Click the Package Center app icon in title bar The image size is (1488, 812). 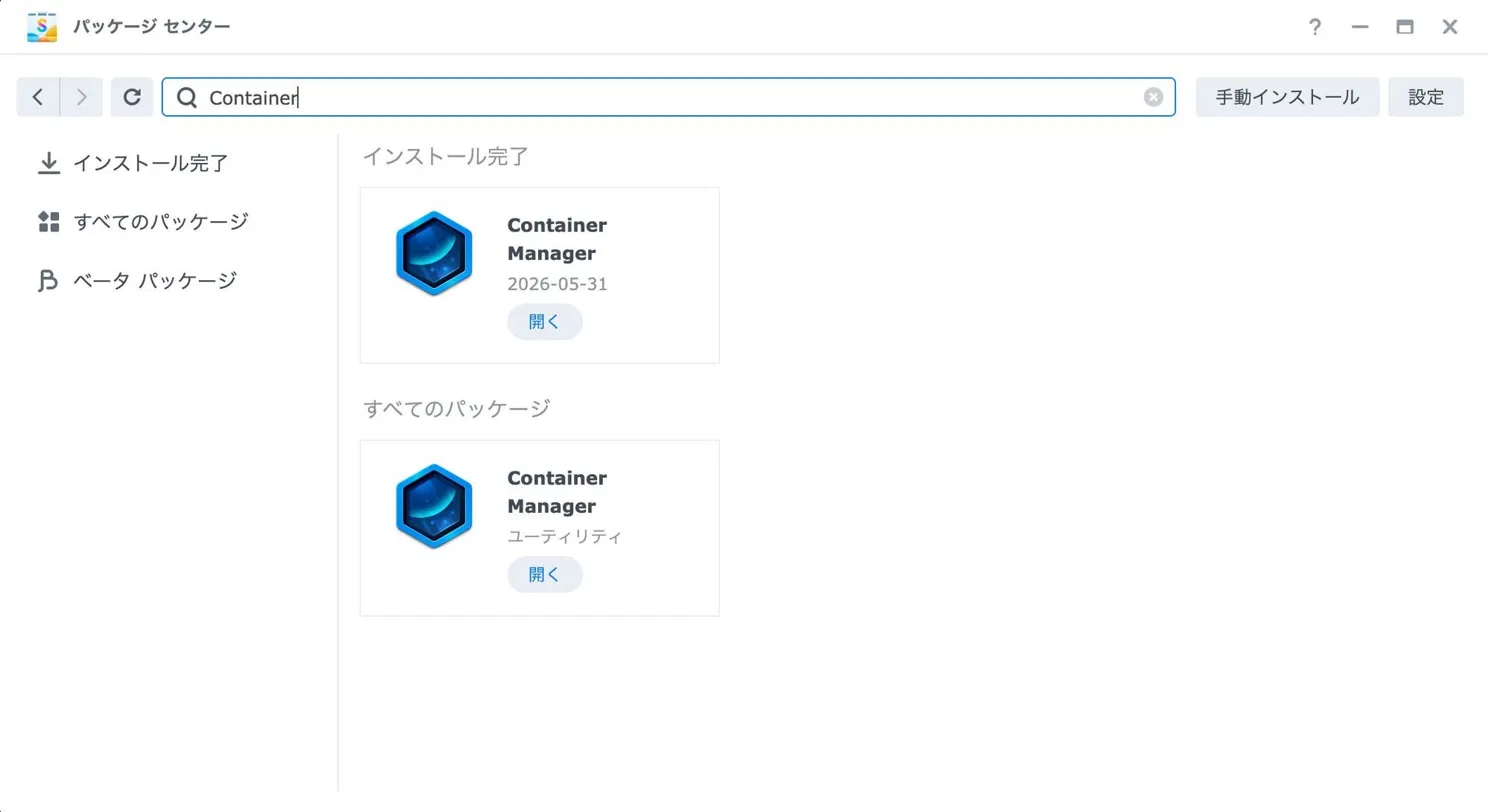click(x=42, y=27)
